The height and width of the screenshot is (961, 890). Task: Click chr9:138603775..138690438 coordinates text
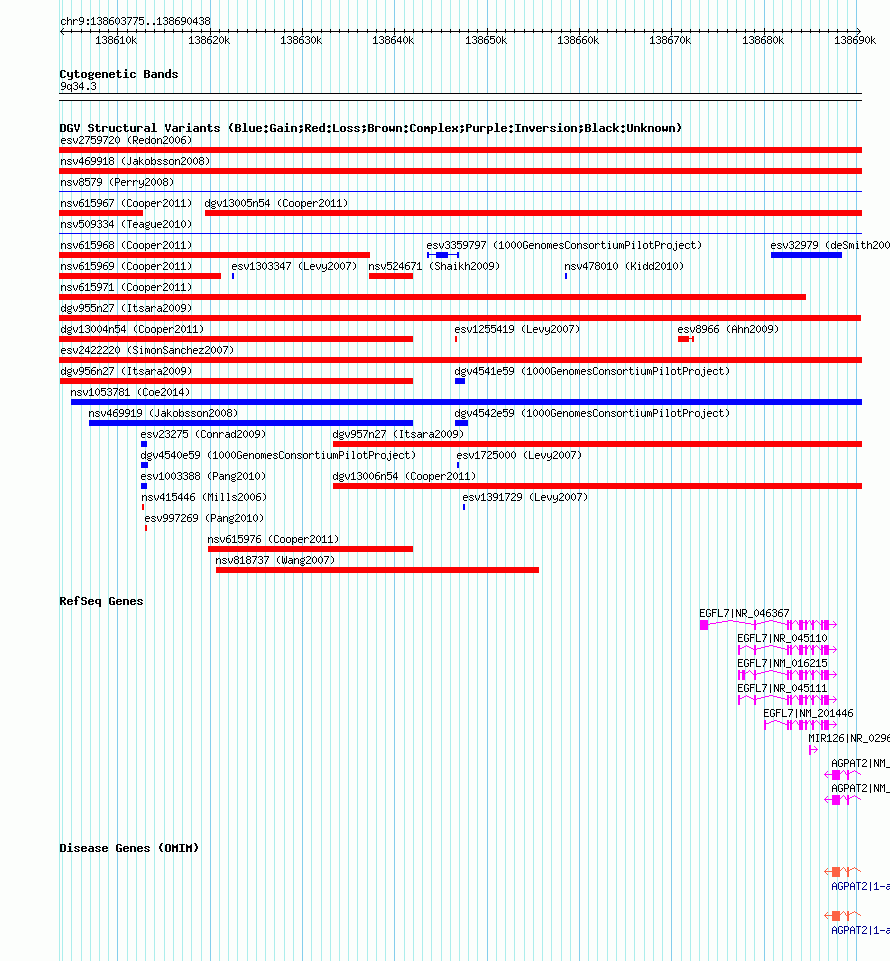pyautogui.click(x=135, y=21)
